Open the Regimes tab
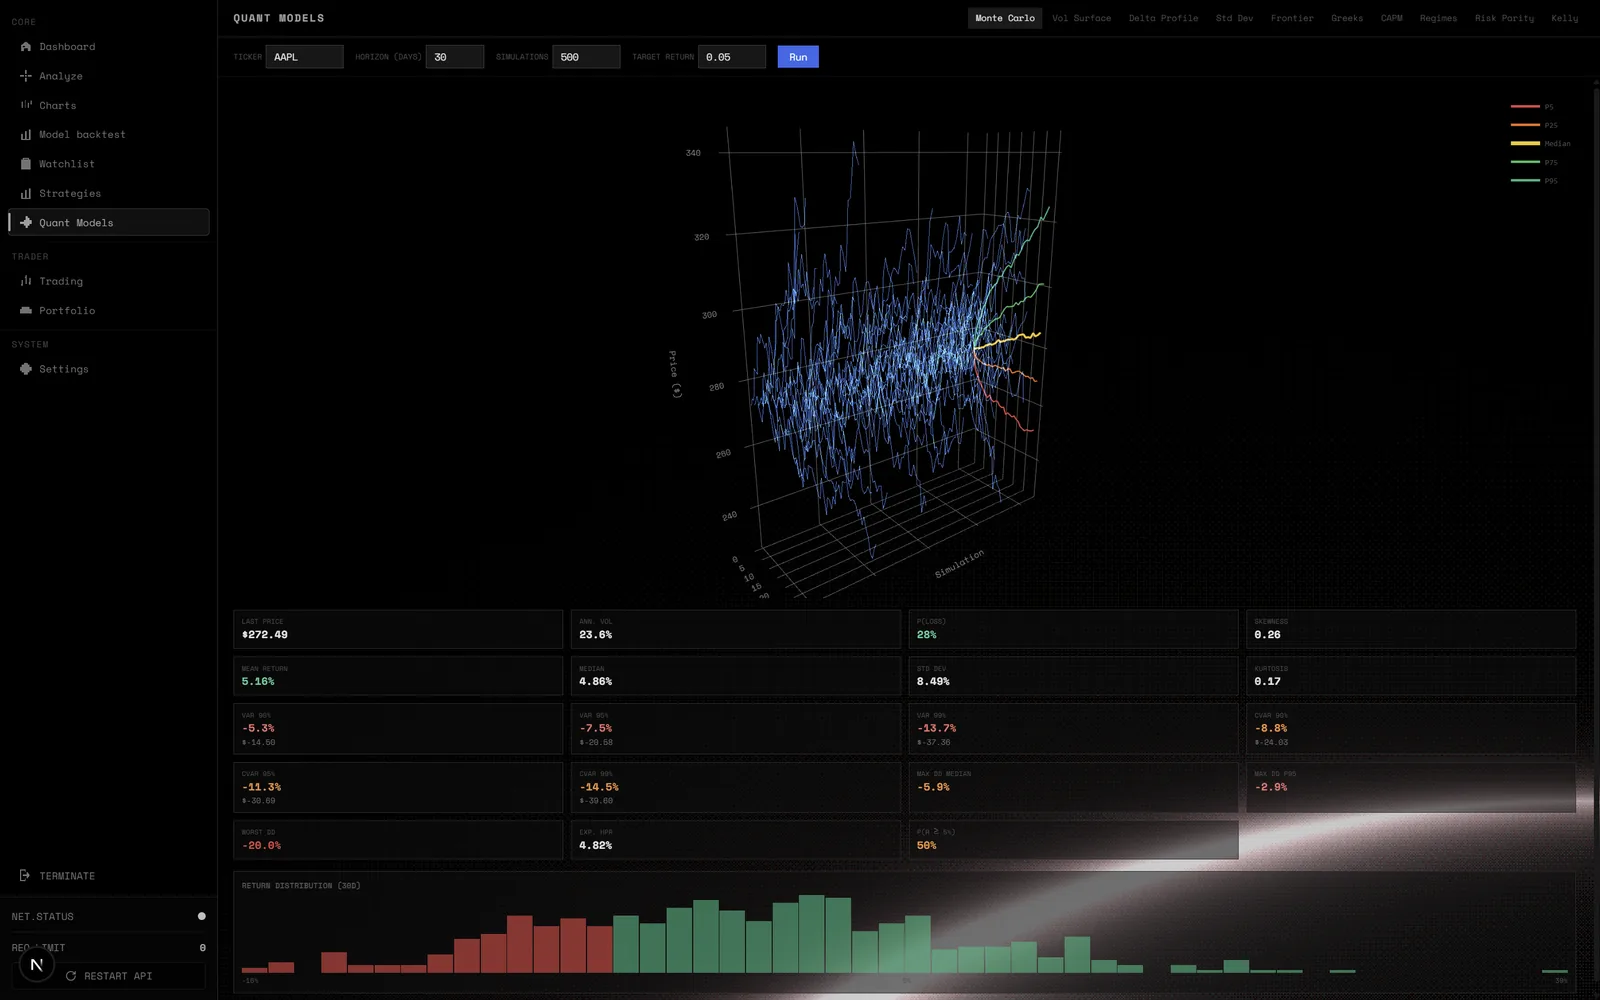The height and width of the screenshot is (1000, 1600). coord(1438,18)
